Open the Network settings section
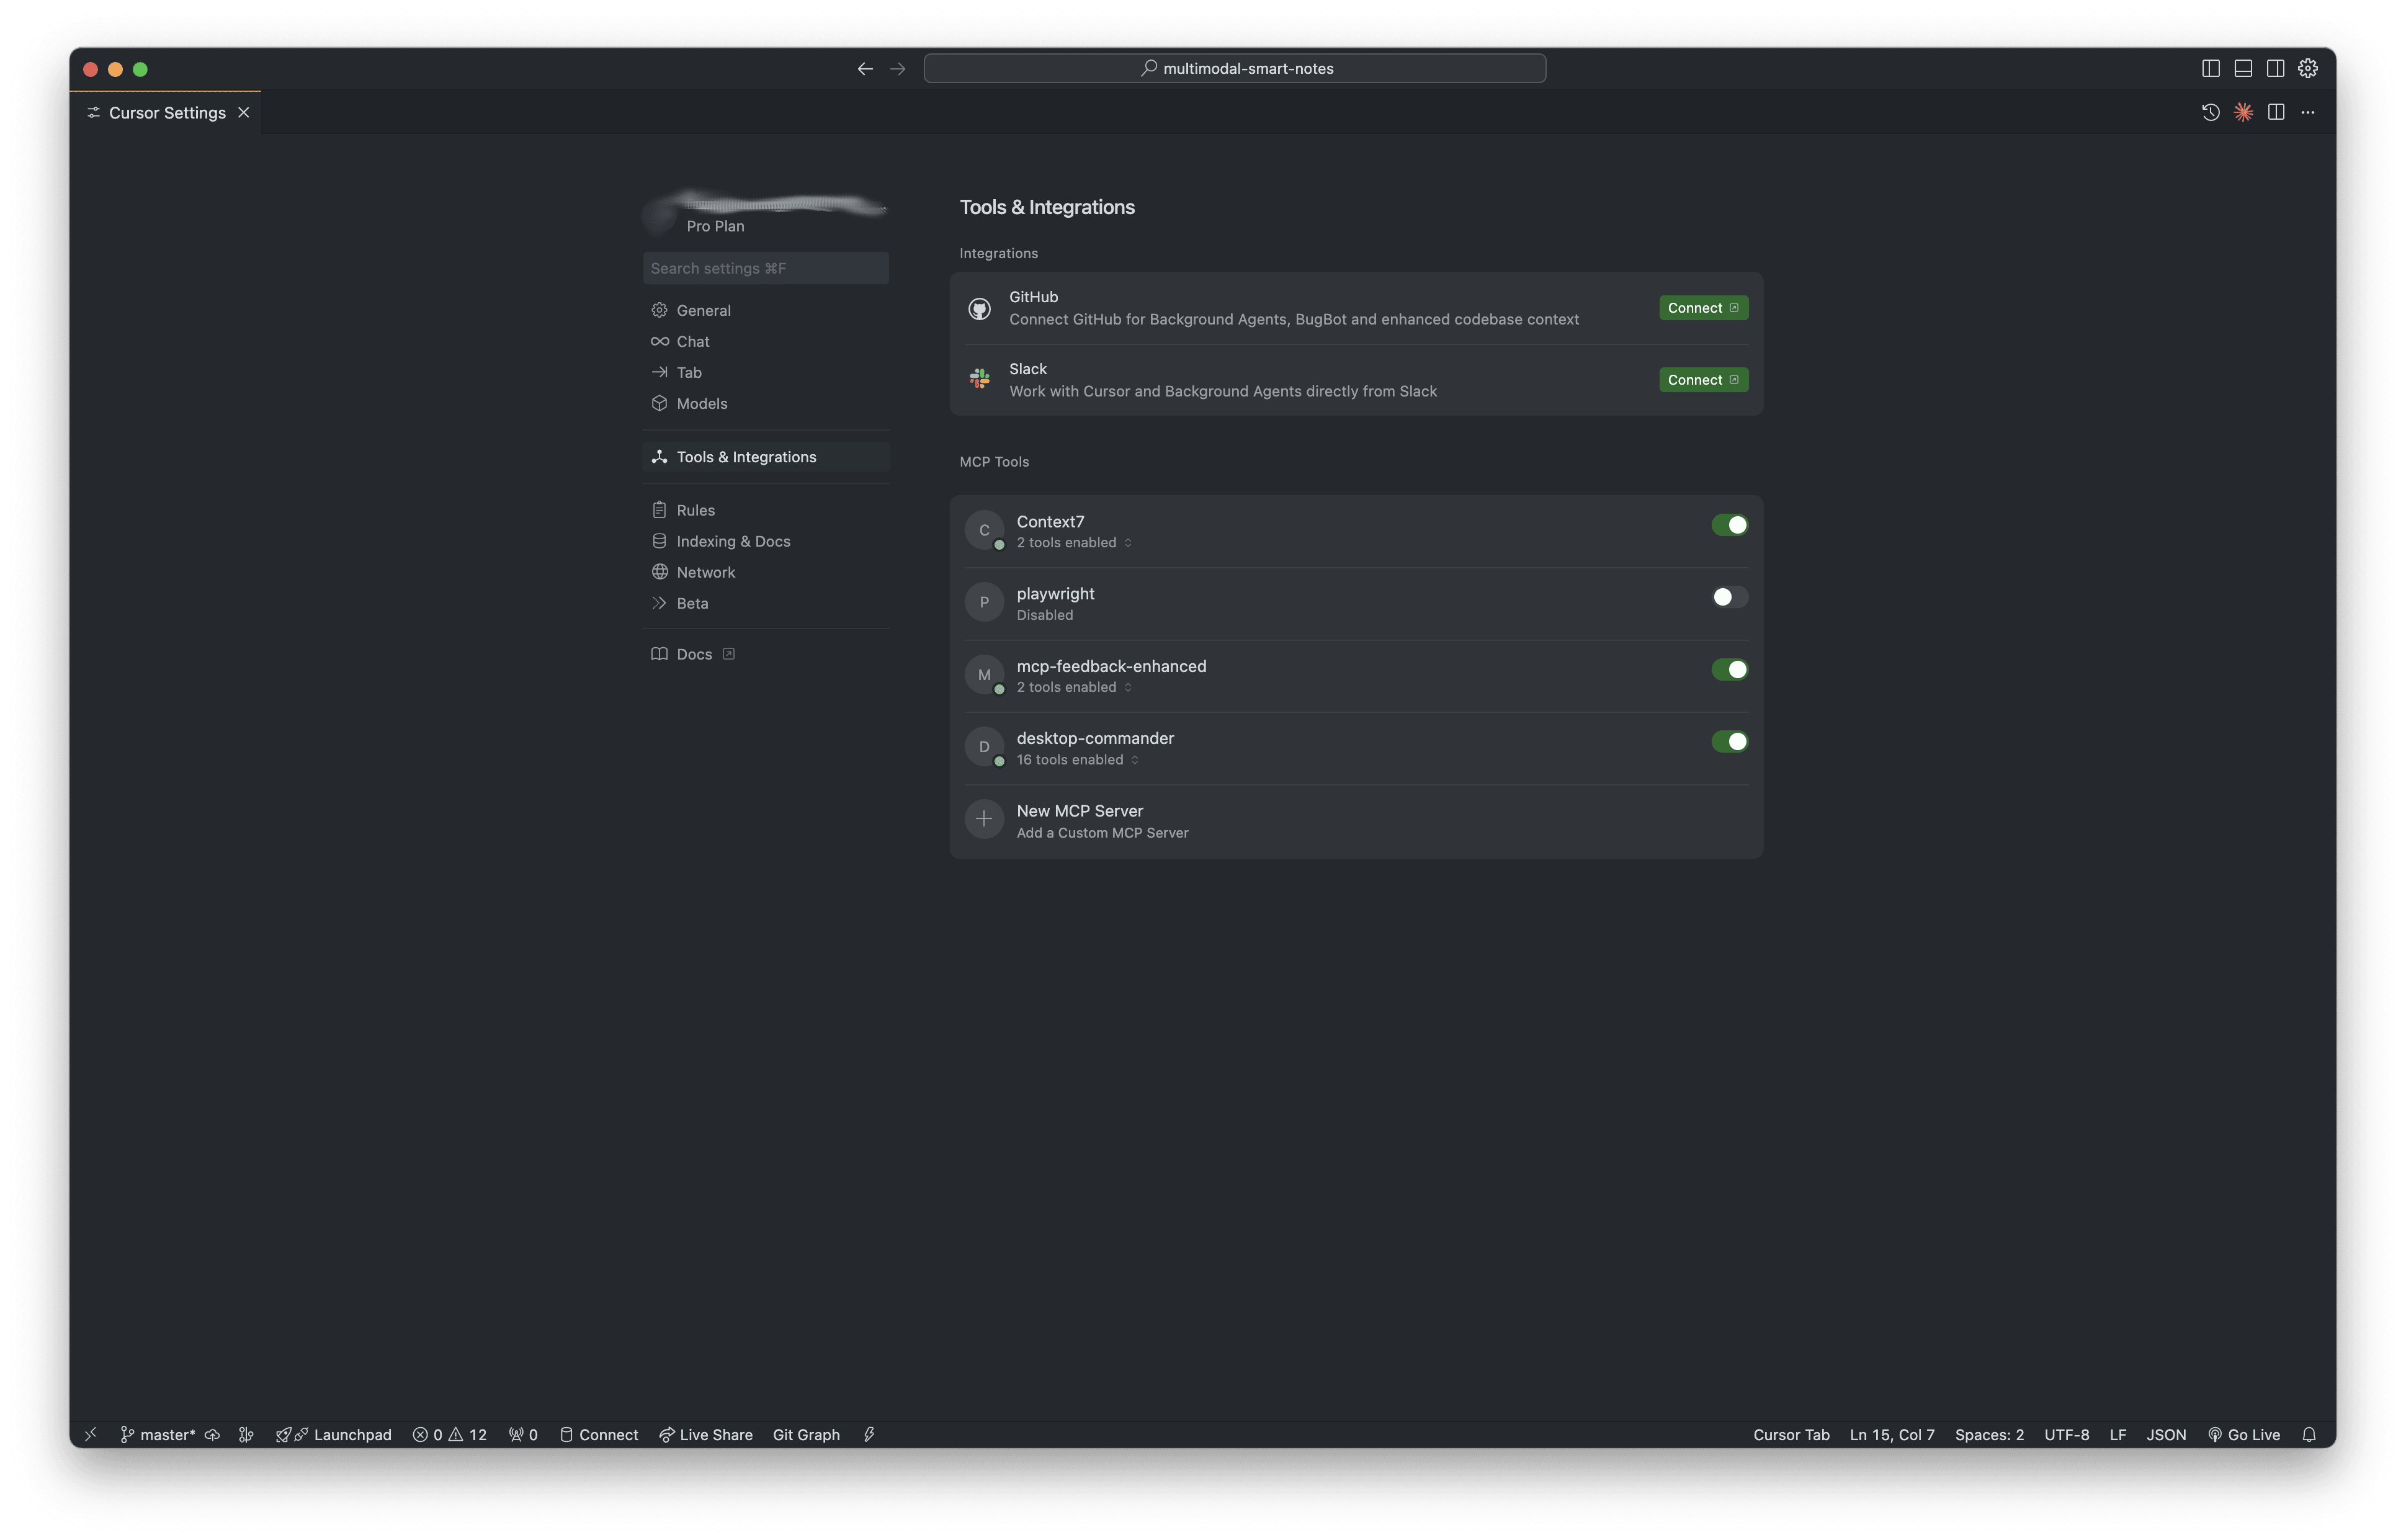 766,572
